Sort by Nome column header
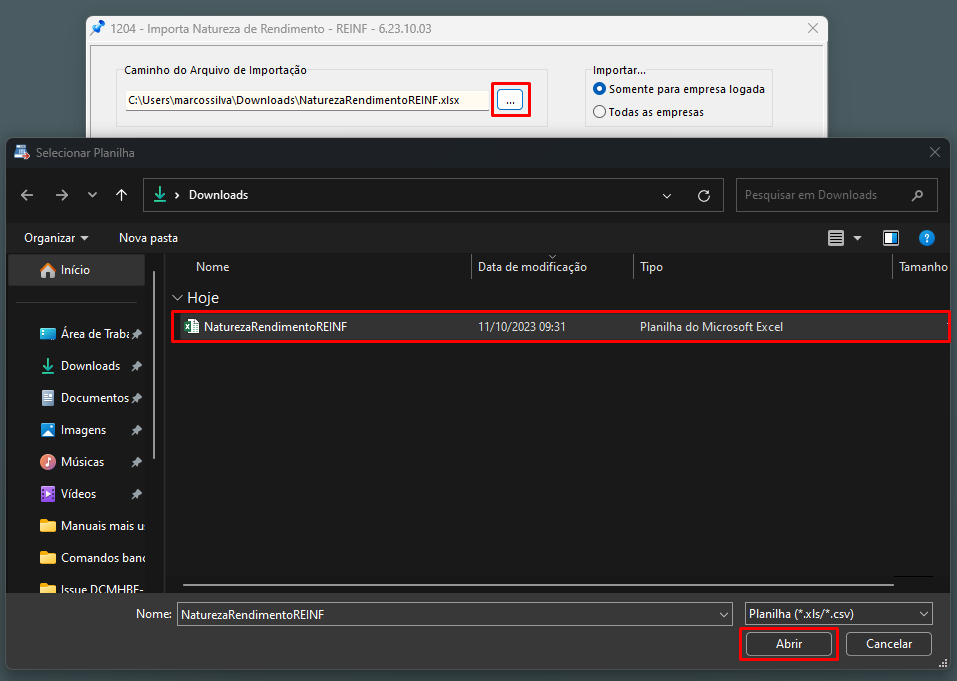The height and width of the screenshot is (681, 957). tap(212, 267)
